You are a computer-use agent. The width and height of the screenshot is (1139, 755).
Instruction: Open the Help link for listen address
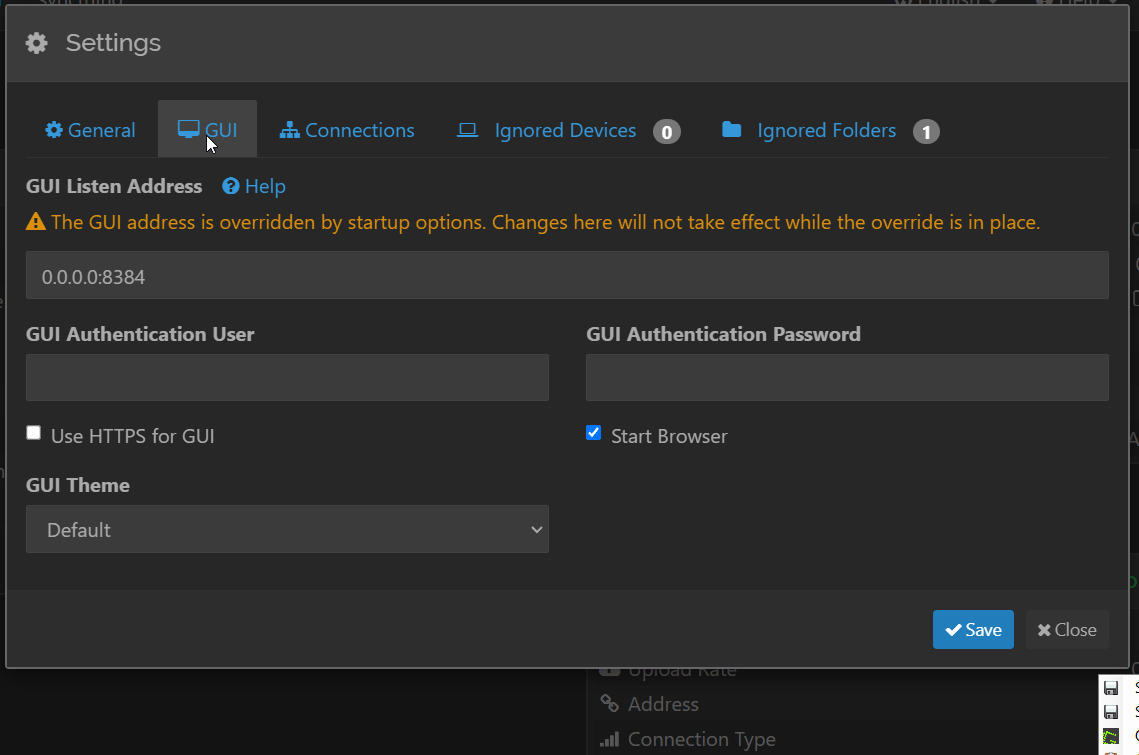(264, 186)
